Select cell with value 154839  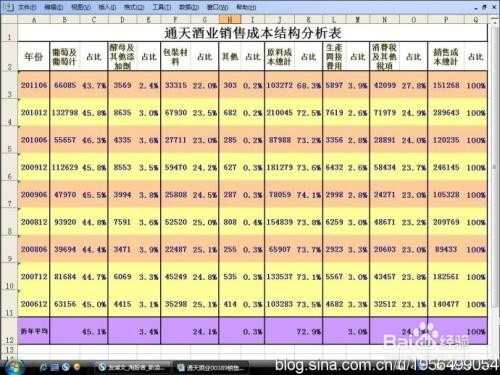pos(279,222)
